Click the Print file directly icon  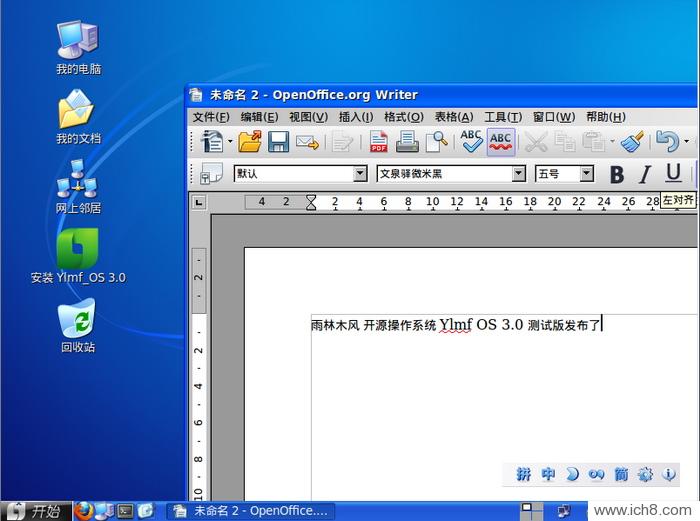[407, 142]
